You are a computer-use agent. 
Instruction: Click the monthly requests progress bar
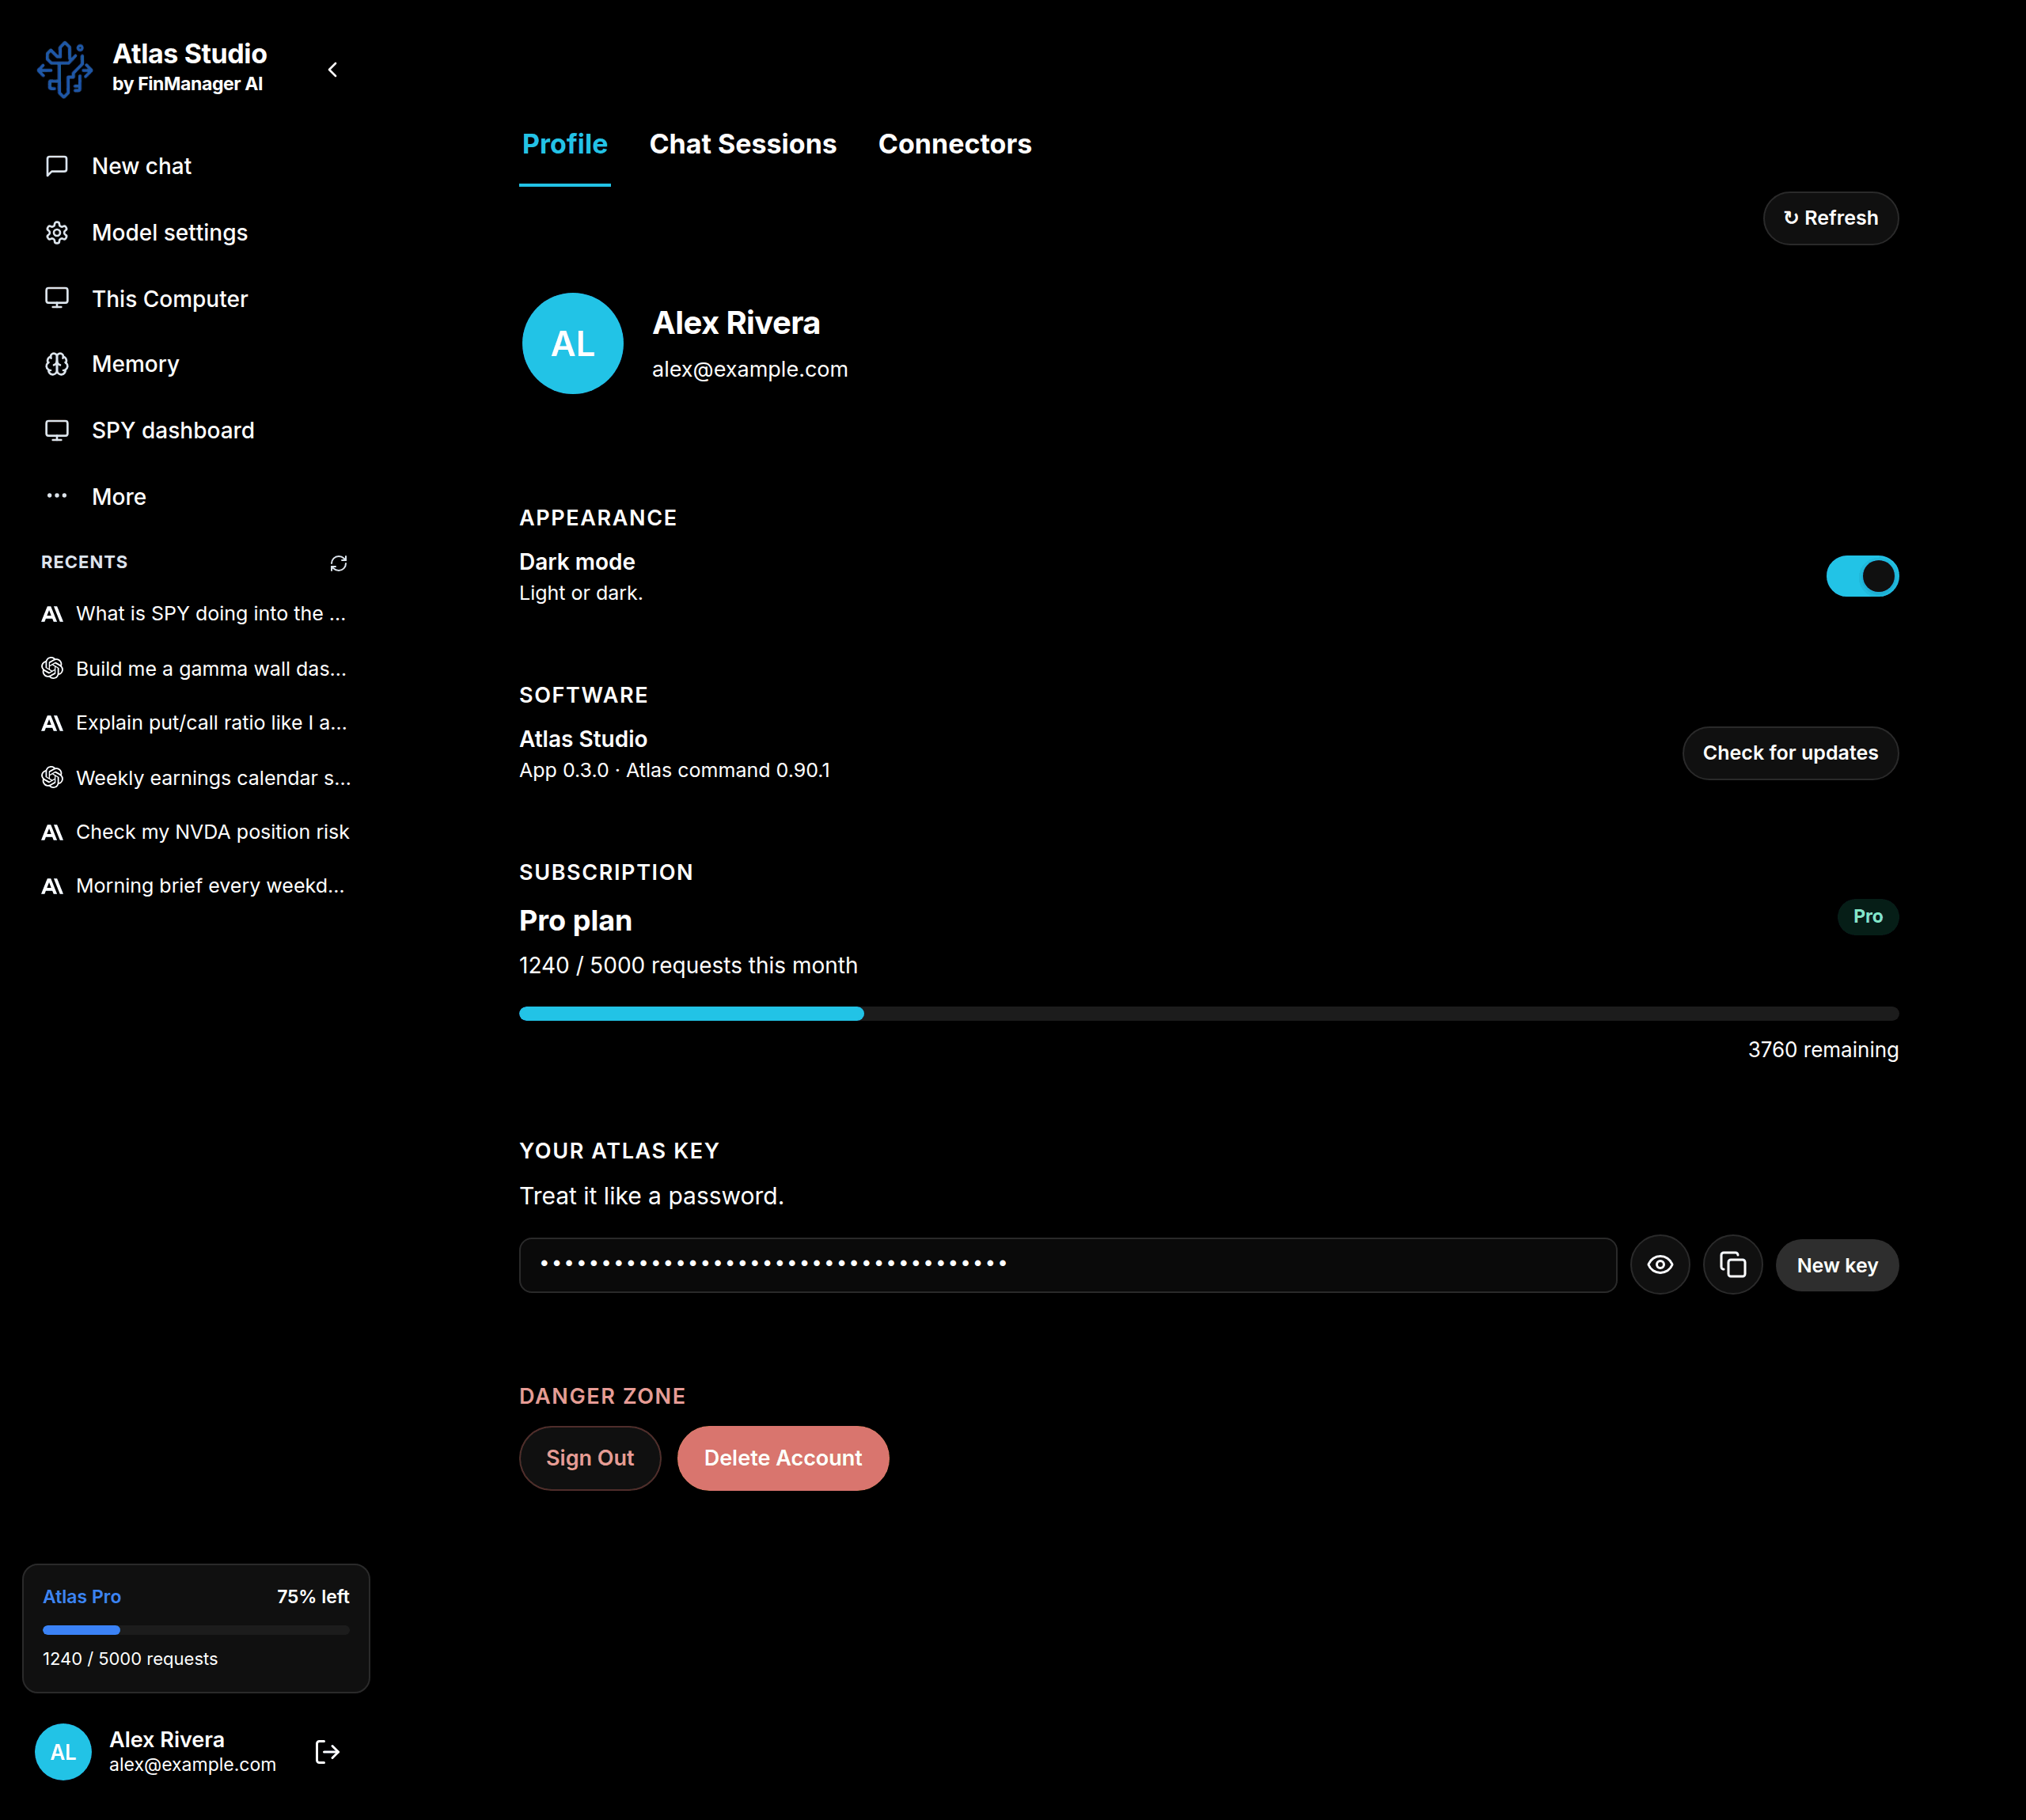(1208, 1014)
